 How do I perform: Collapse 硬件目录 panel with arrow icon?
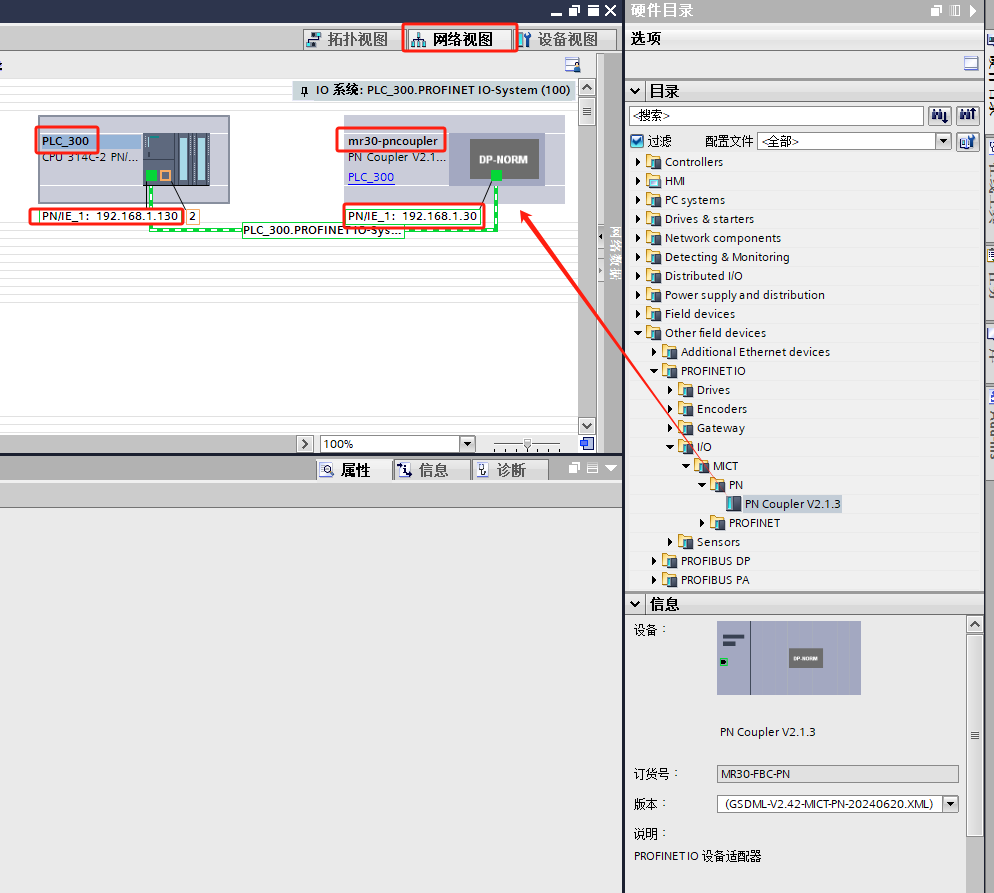click(x=973, y=11)
